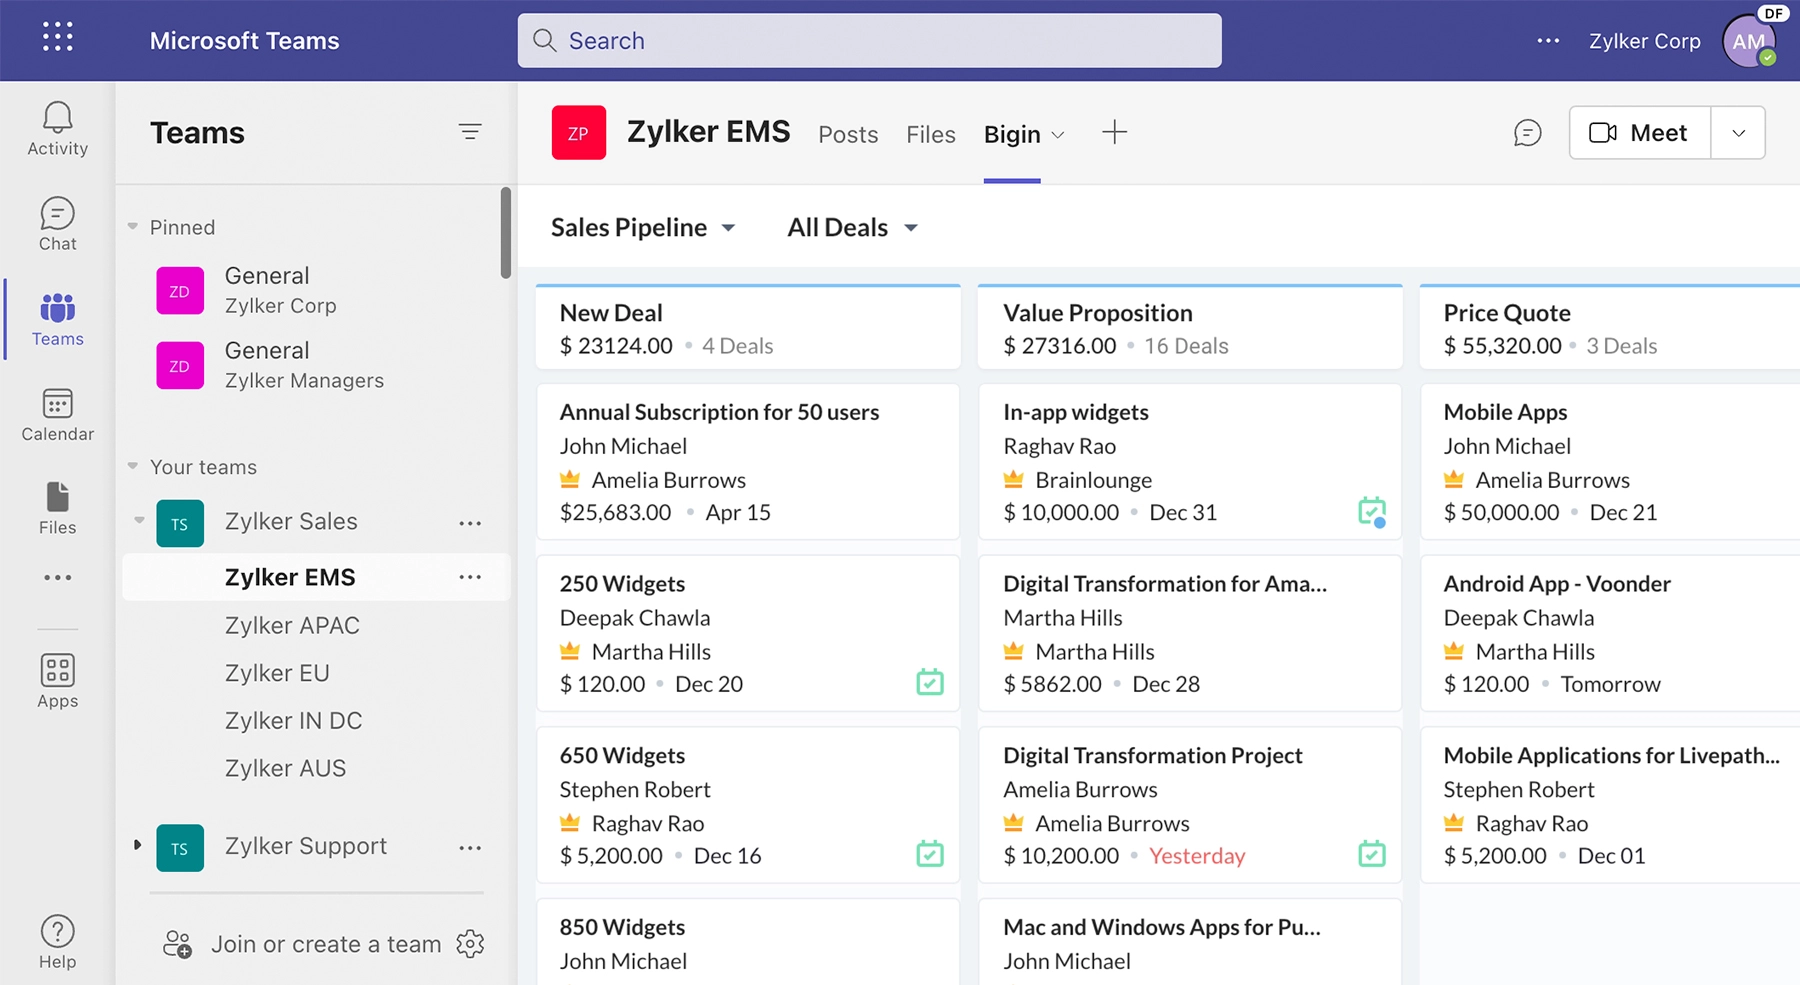Click the New Deal stage header
The width and height of the screenshot is (1800, 985).
(x=748, y=328)
